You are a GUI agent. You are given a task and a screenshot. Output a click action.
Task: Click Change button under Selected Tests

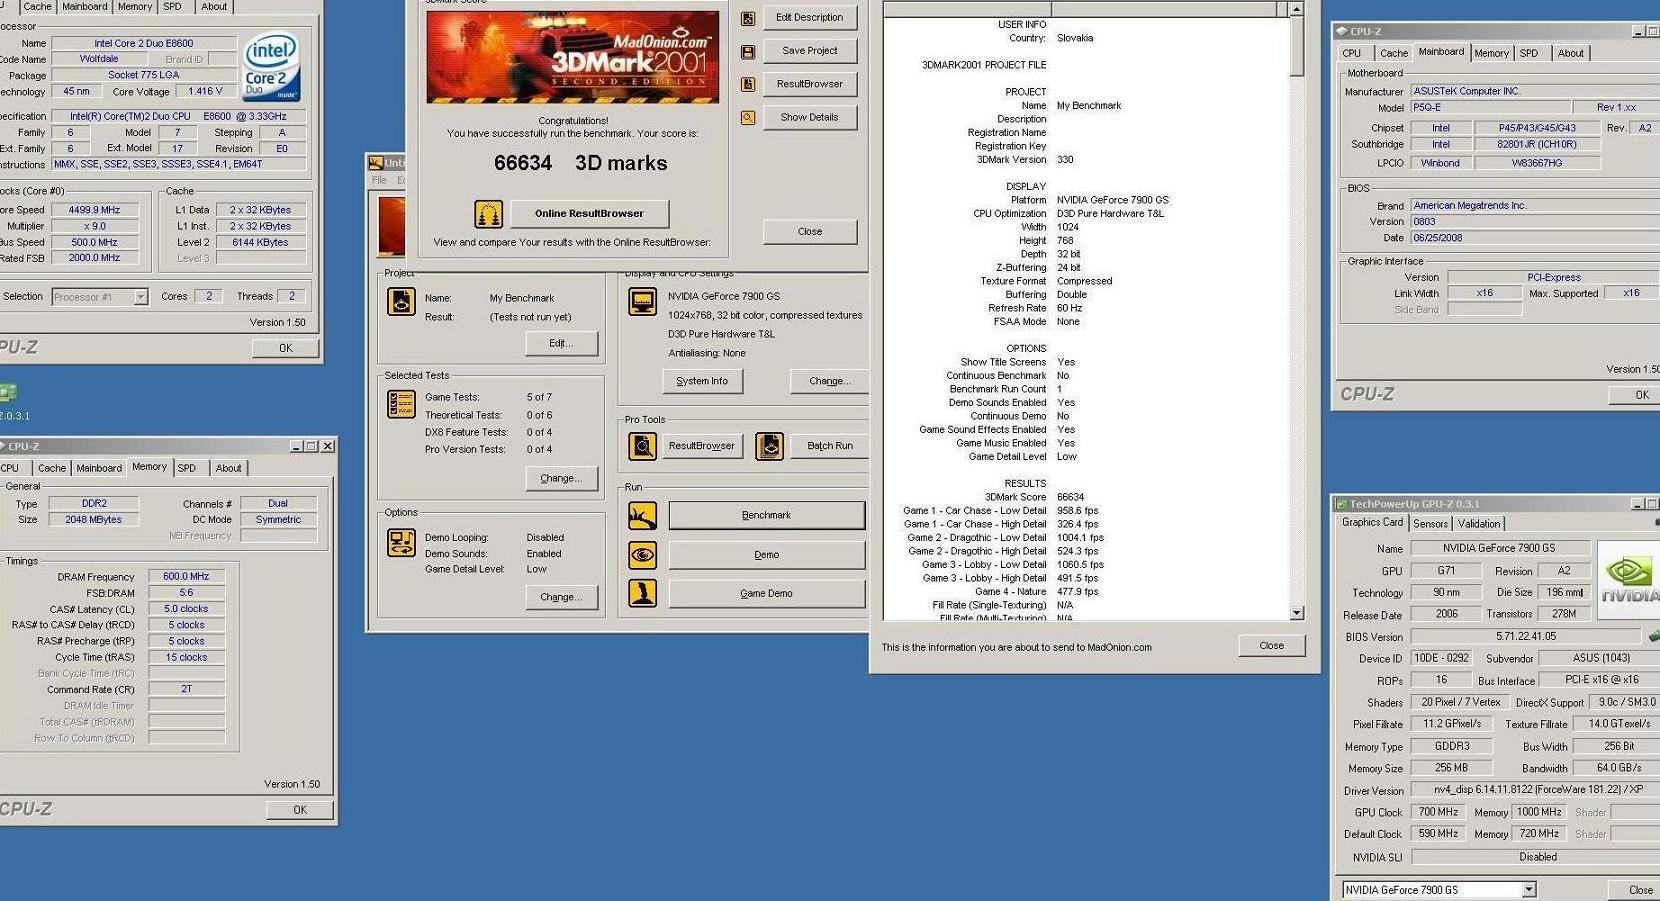(x=560, y=478)
